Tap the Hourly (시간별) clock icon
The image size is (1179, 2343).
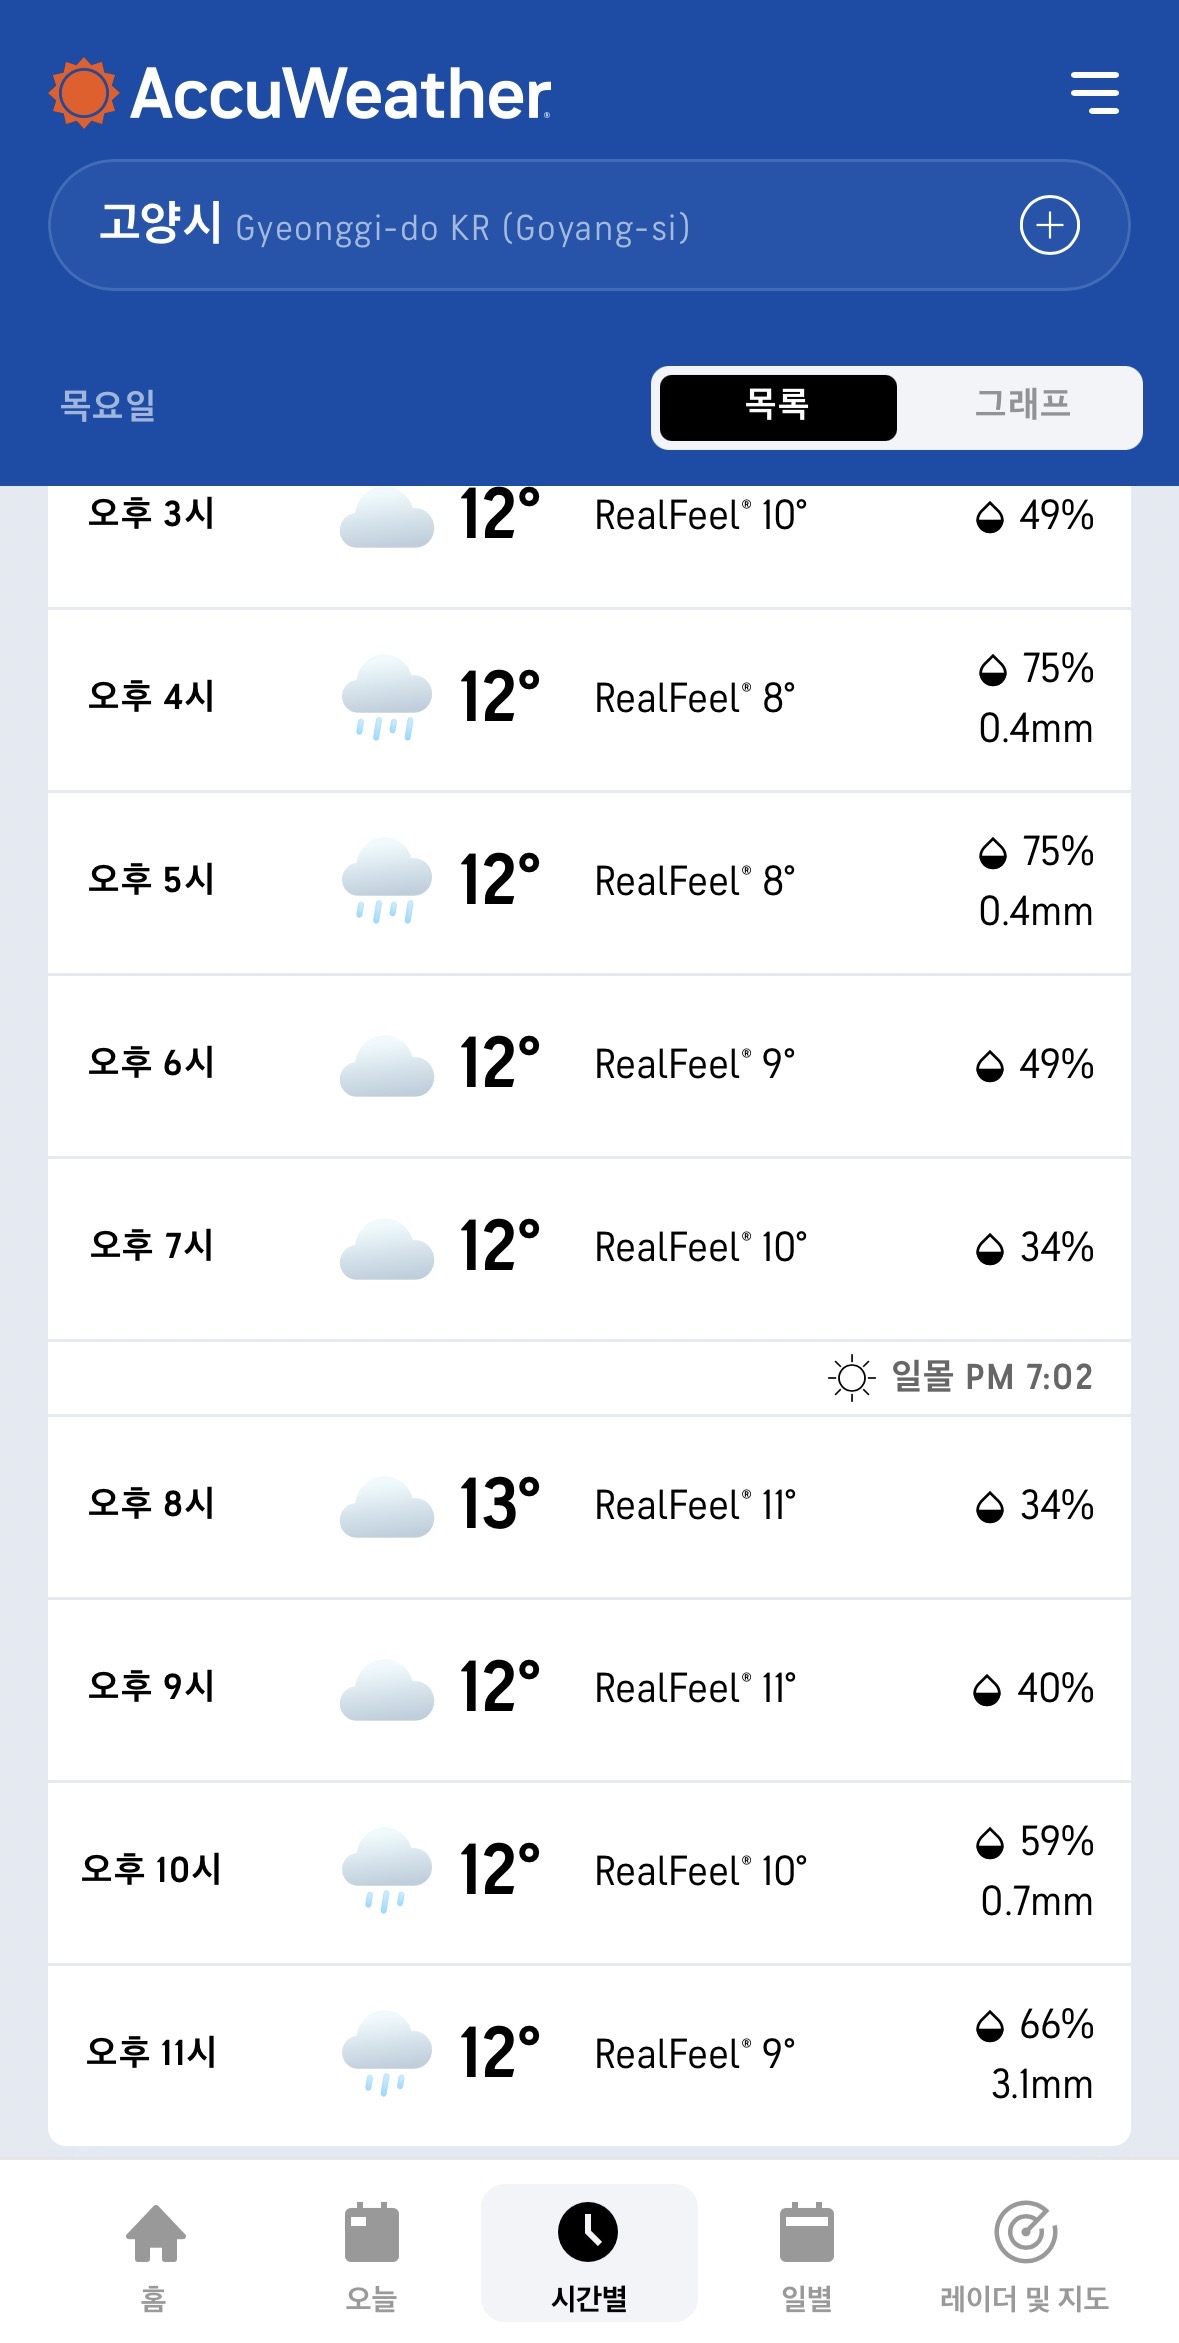pyautogui.click(x=588, y=2232)
